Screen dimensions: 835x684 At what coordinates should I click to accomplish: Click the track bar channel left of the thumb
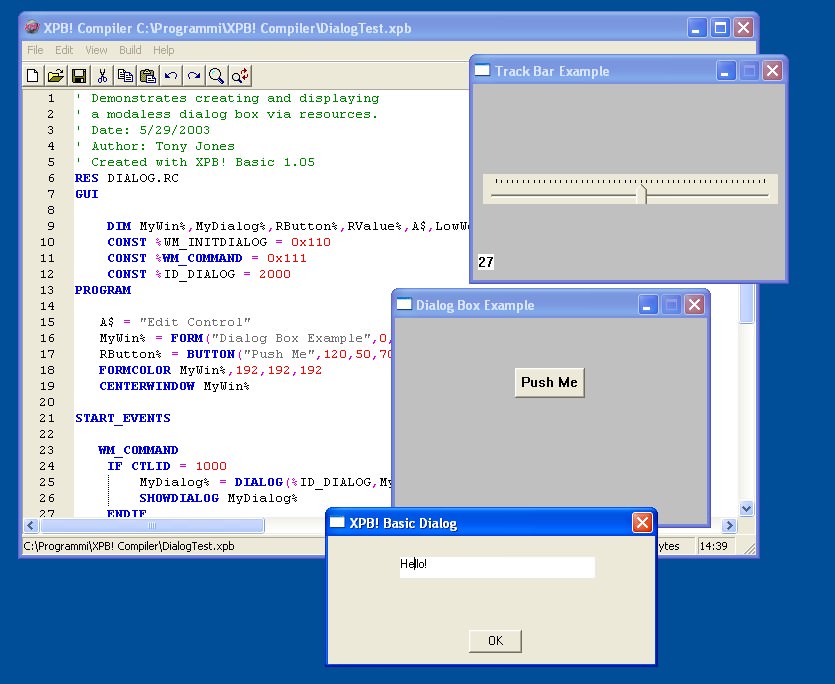(563, 196)
